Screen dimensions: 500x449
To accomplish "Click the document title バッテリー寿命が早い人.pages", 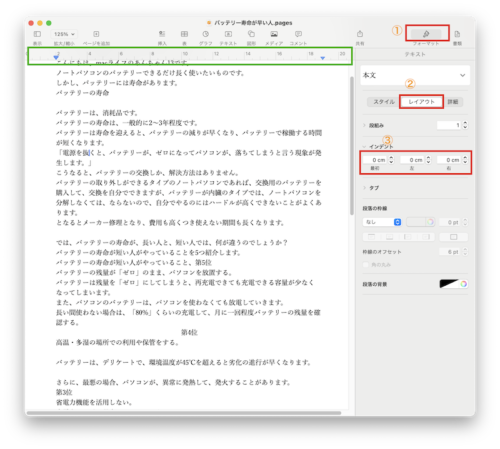I will [253, 23].
